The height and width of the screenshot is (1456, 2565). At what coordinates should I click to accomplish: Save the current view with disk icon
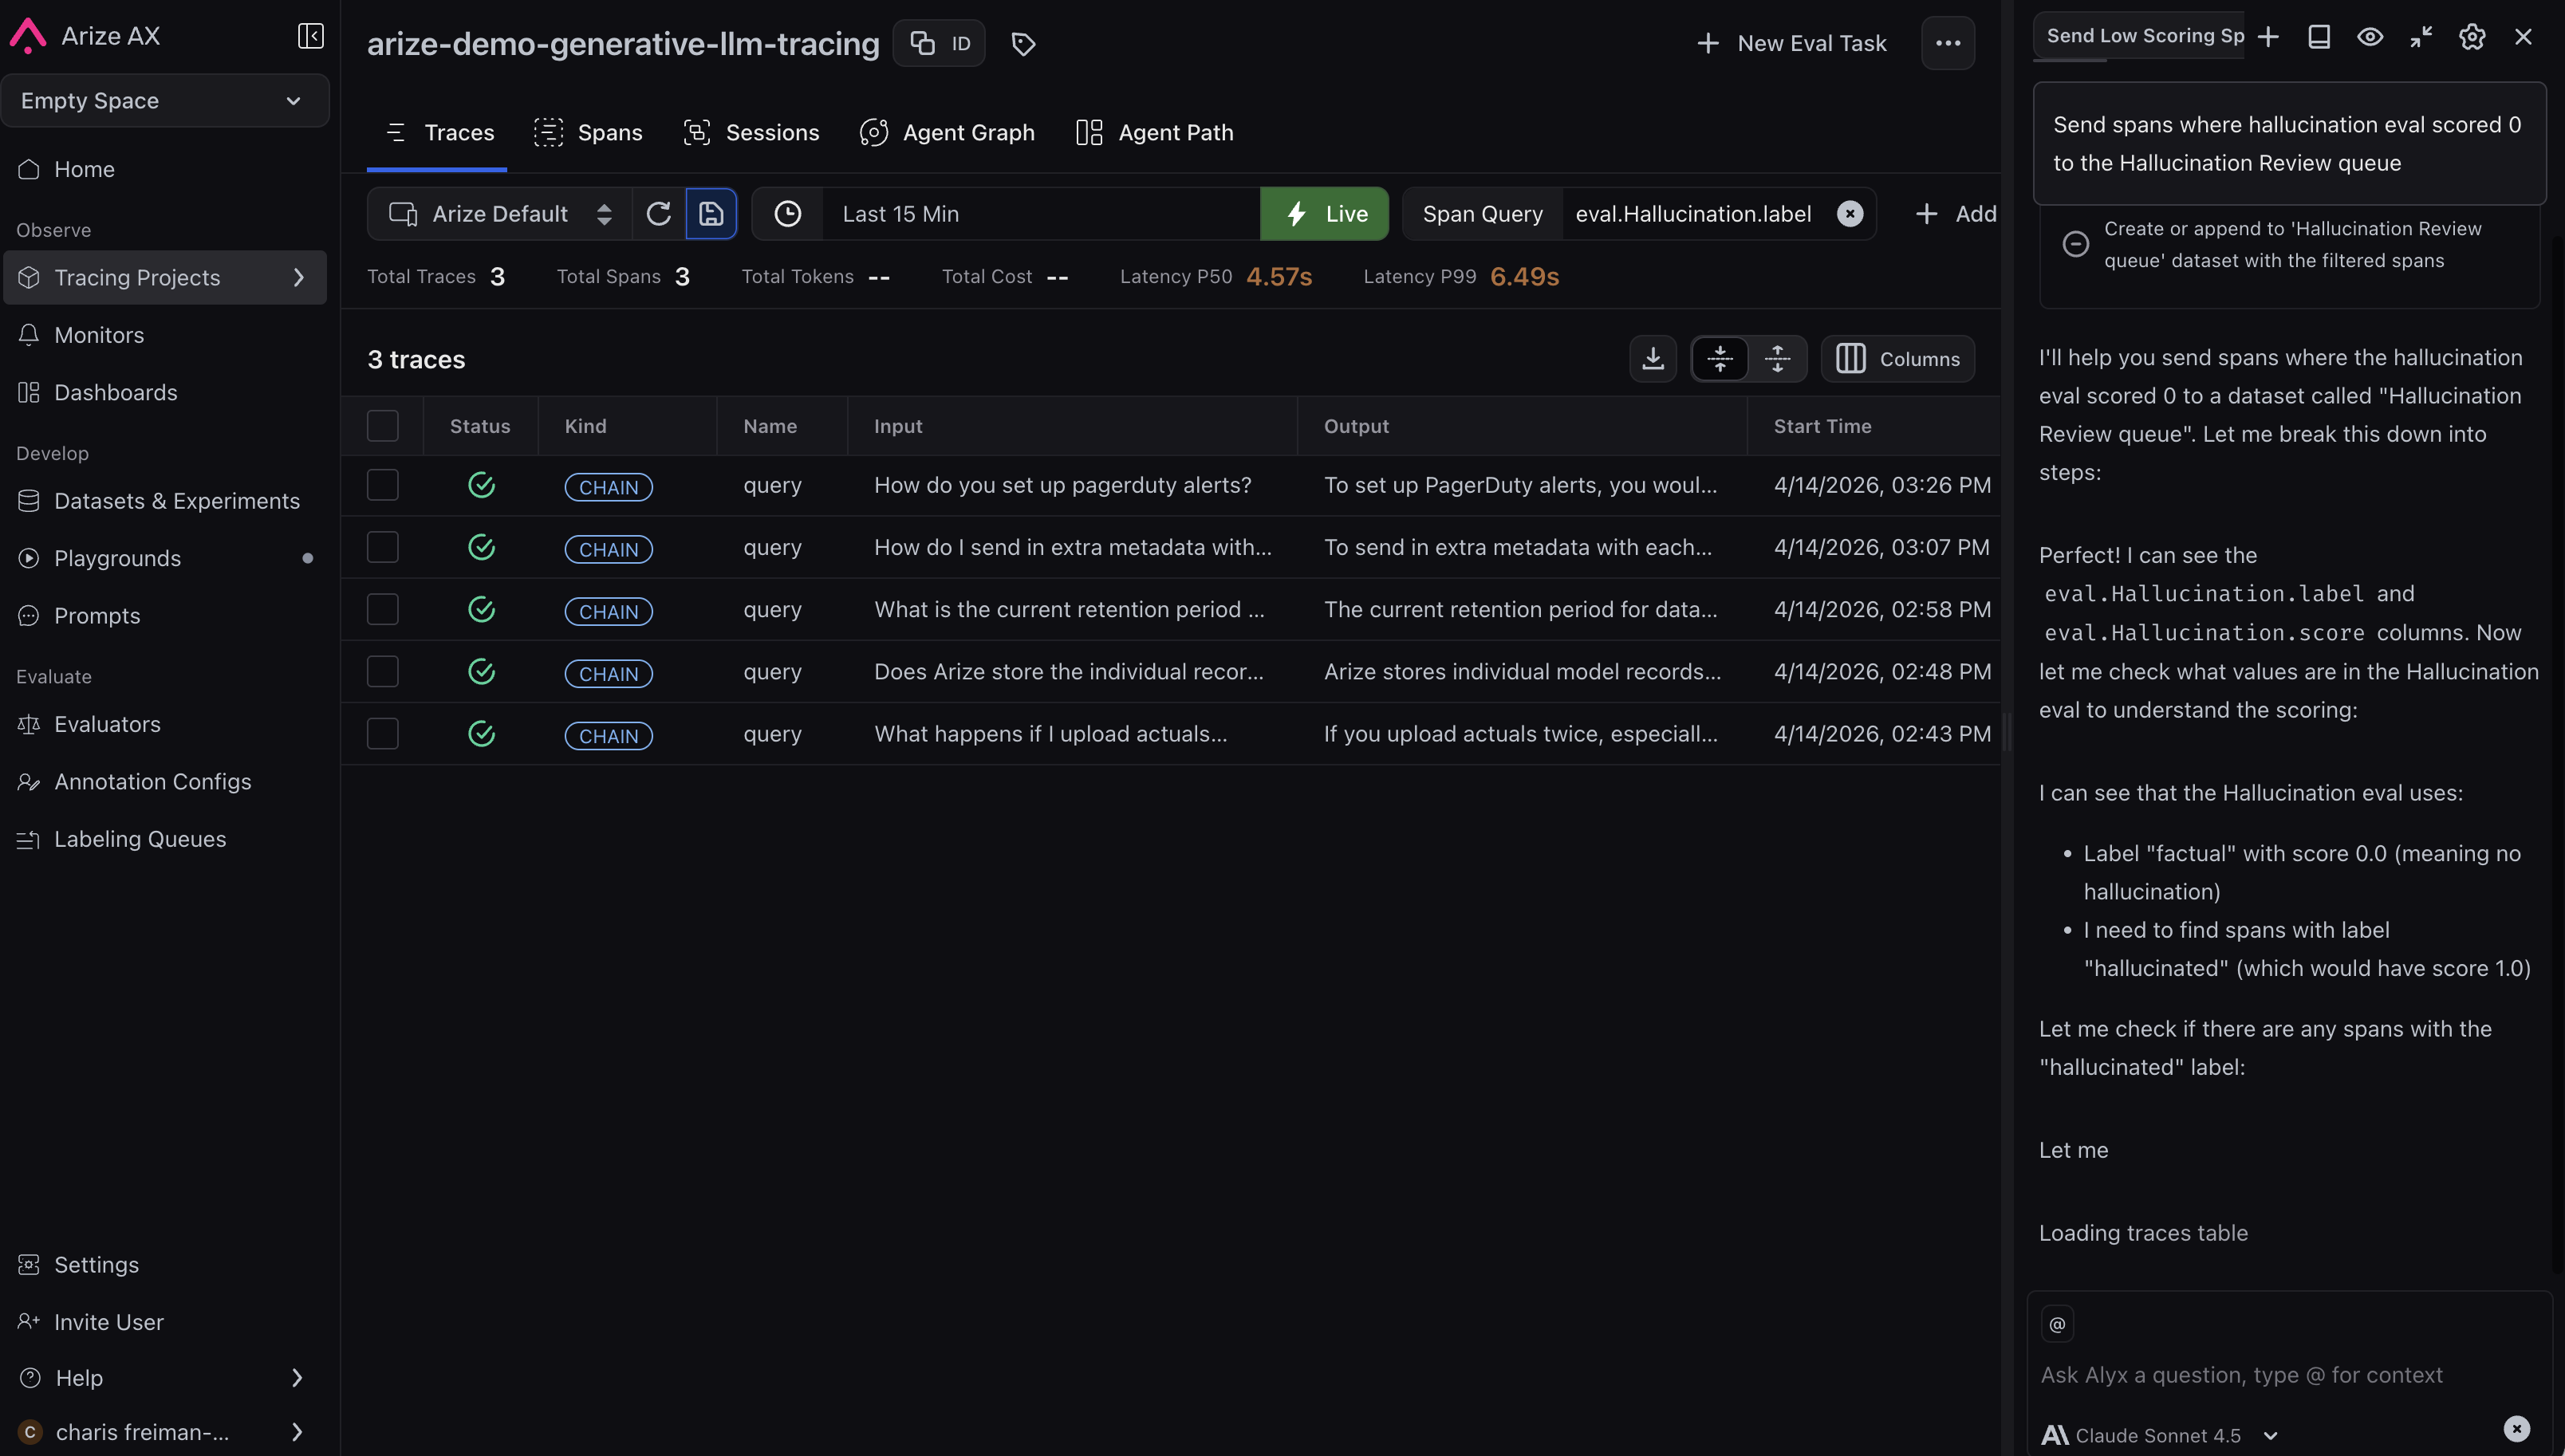click(711, 214)
